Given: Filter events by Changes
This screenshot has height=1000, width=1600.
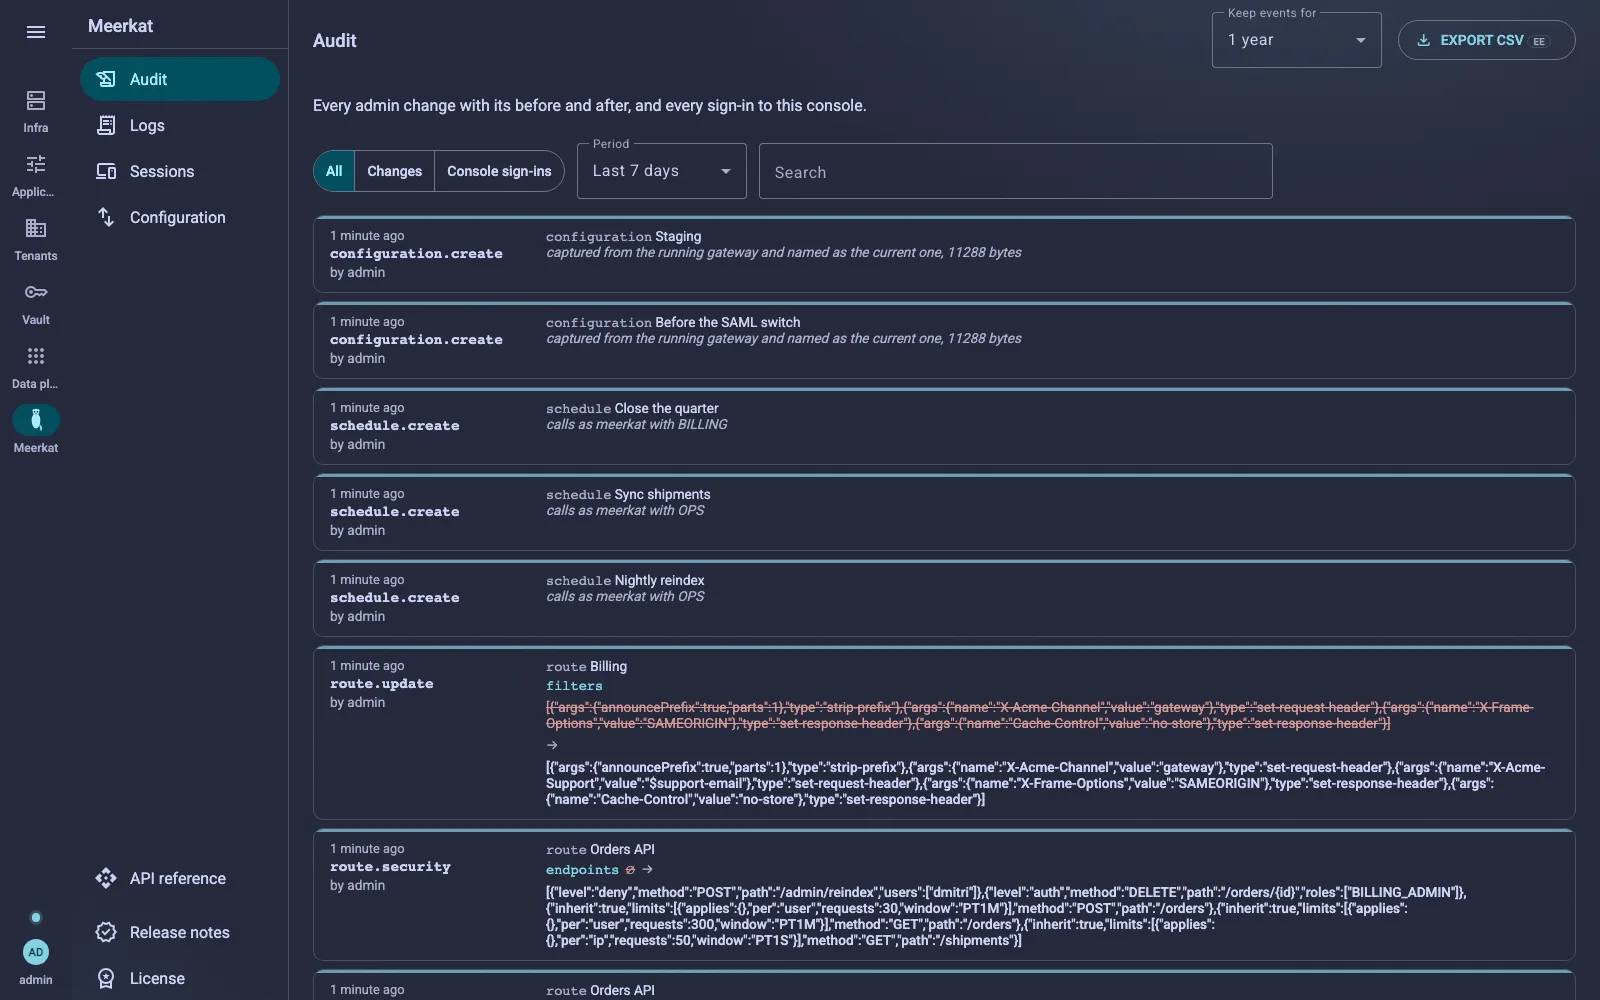Looking at the screenshot, I should [395, 171].
